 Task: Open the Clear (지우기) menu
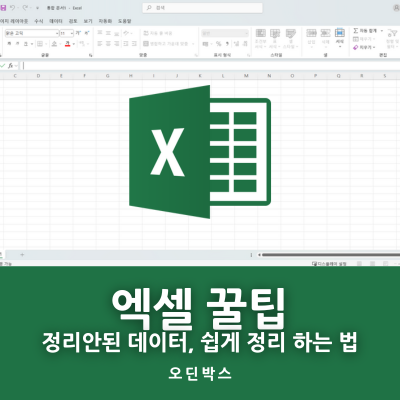[x=364, y=47]
